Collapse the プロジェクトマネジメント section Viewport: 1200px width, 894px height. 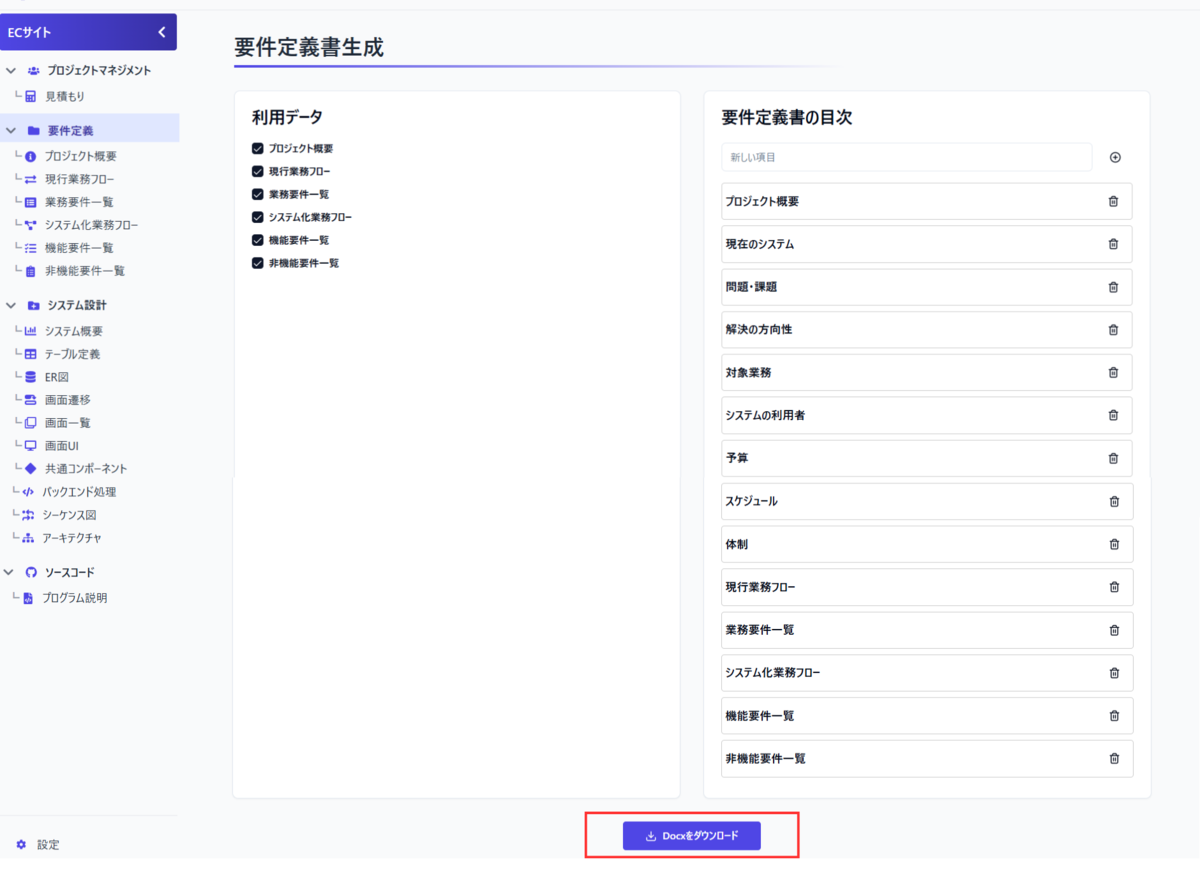[x=10, y=71]
